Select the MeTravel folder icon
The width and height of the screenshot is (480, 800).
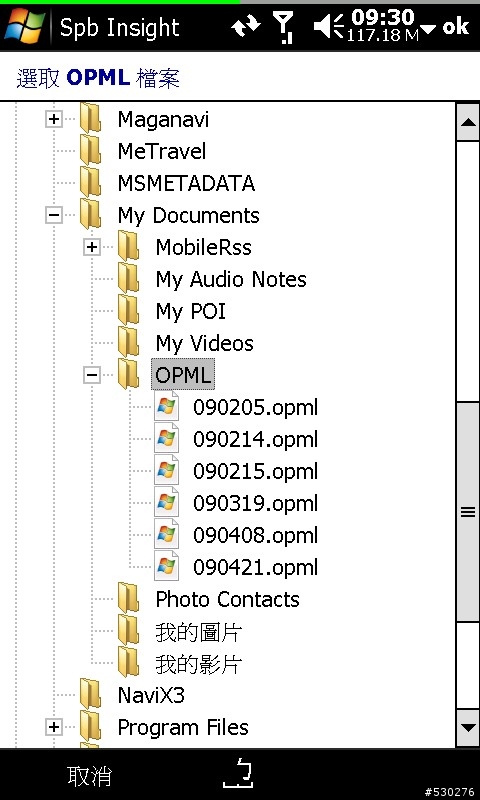click(x=90, y=151)
